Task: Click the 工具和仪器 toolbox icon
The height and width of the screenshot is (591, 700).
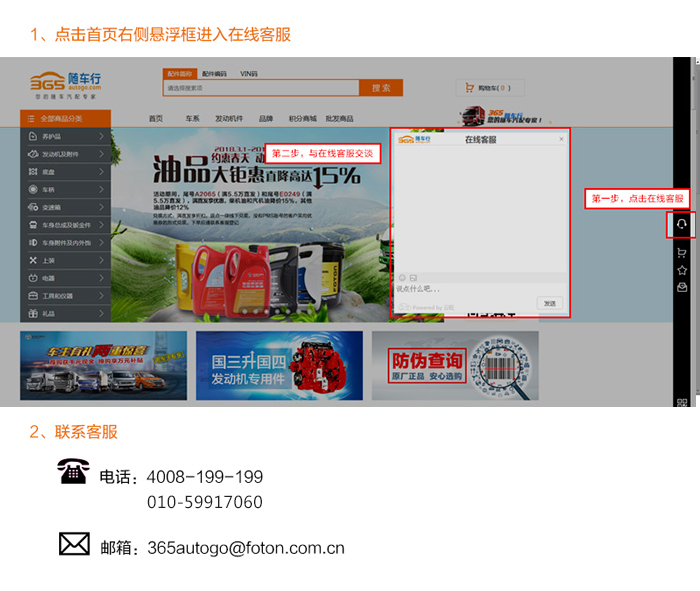Action: 33,296
